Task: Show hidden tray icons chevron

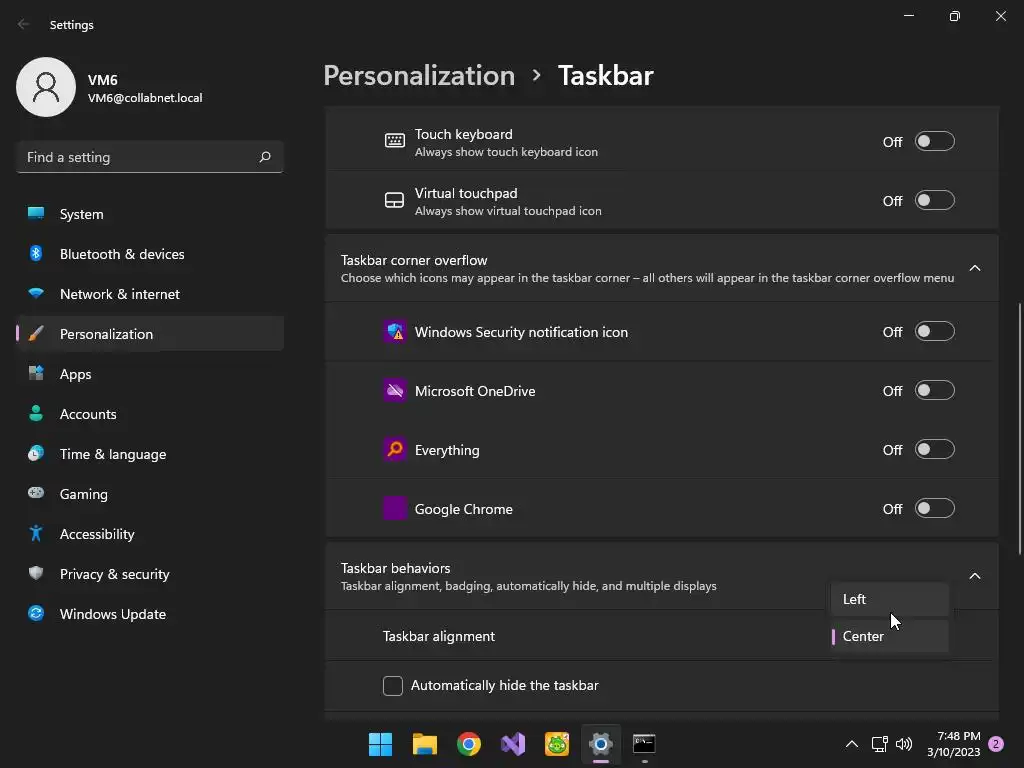Action: 852,744
